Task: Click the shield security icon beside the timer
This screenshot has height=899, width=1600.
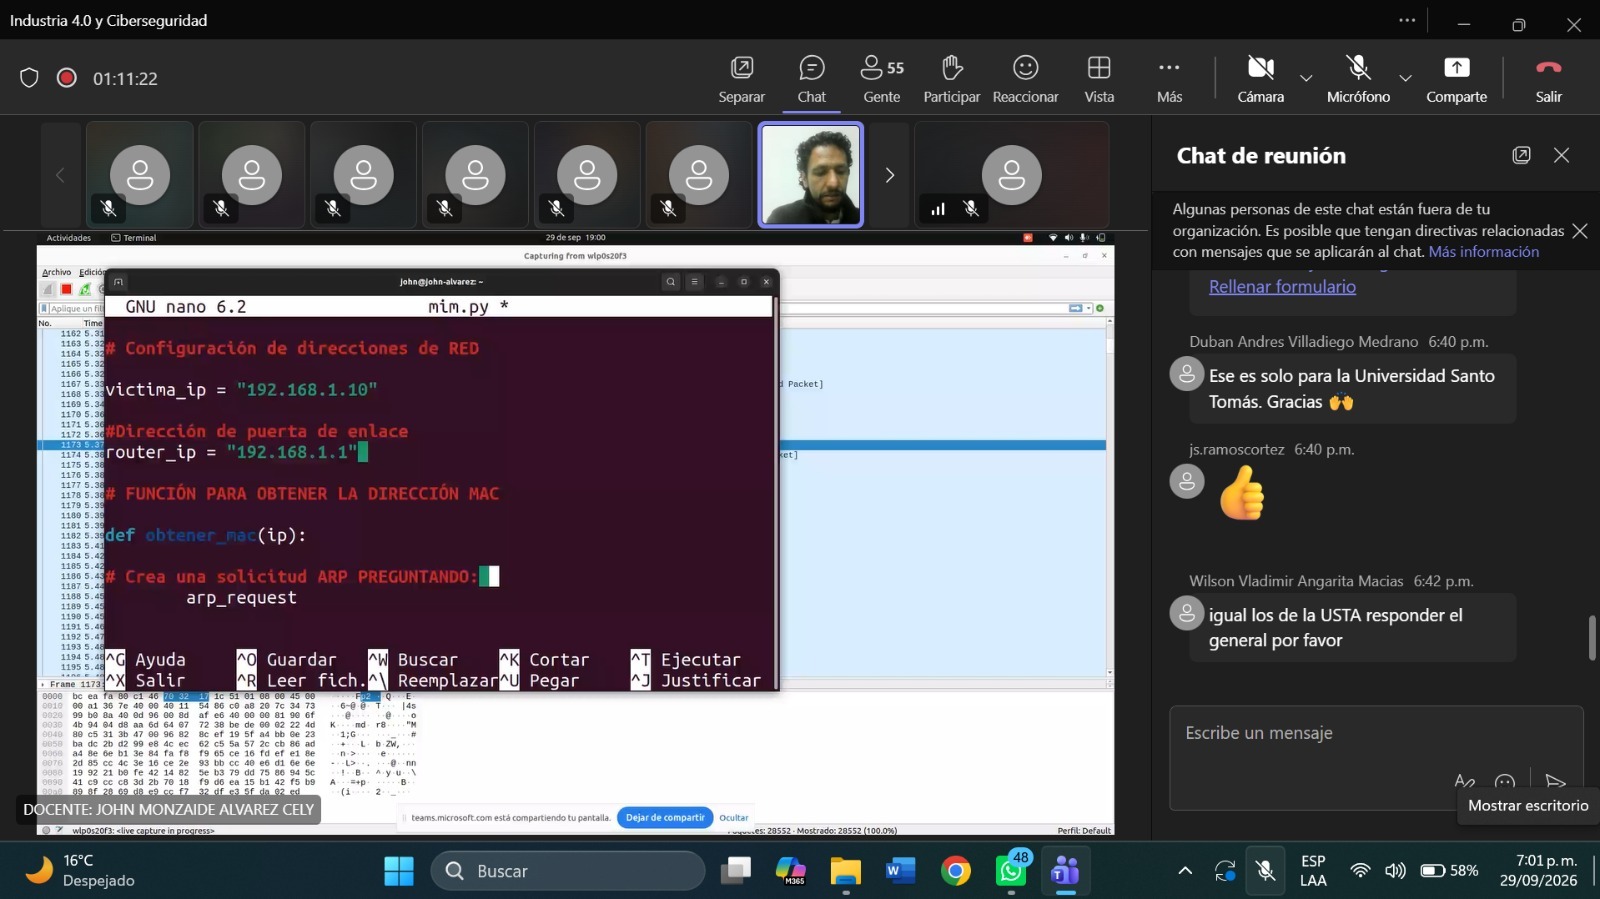Action: click(29, 78)
